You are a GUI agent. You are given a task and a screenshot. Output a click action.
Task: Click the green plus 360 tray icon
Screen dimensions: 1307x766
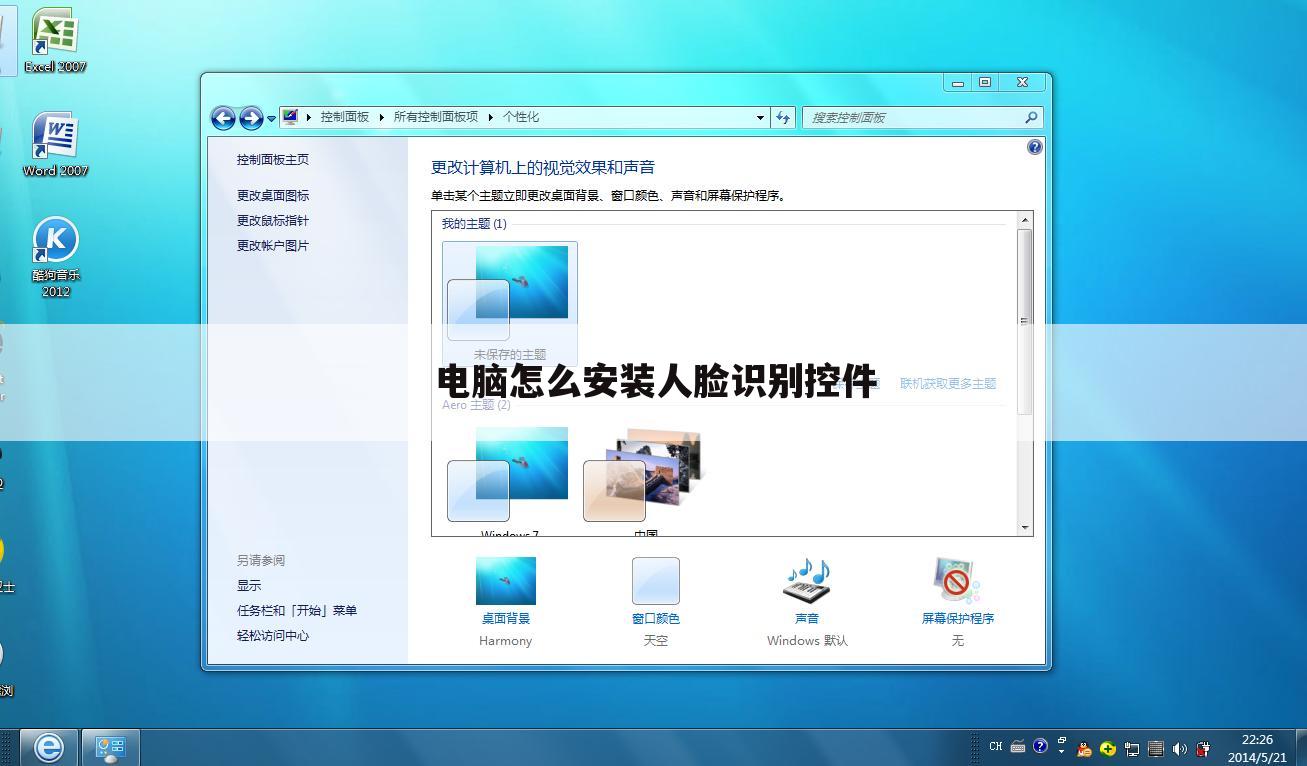tap(1108, 748)
